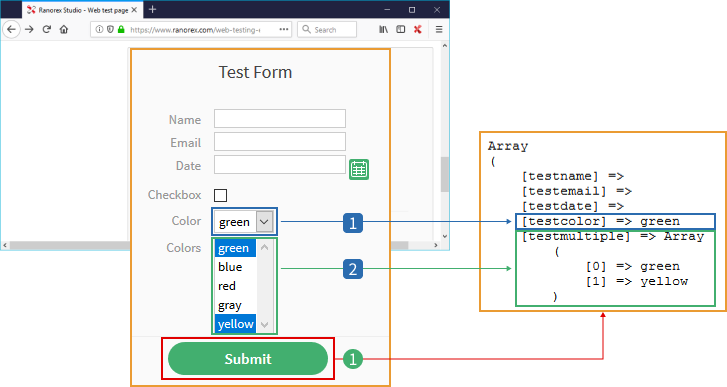The width and height of the screenshot is (727, 387).
Task: Open tracking protection shield icon
Action: click(x=110, y=29)
